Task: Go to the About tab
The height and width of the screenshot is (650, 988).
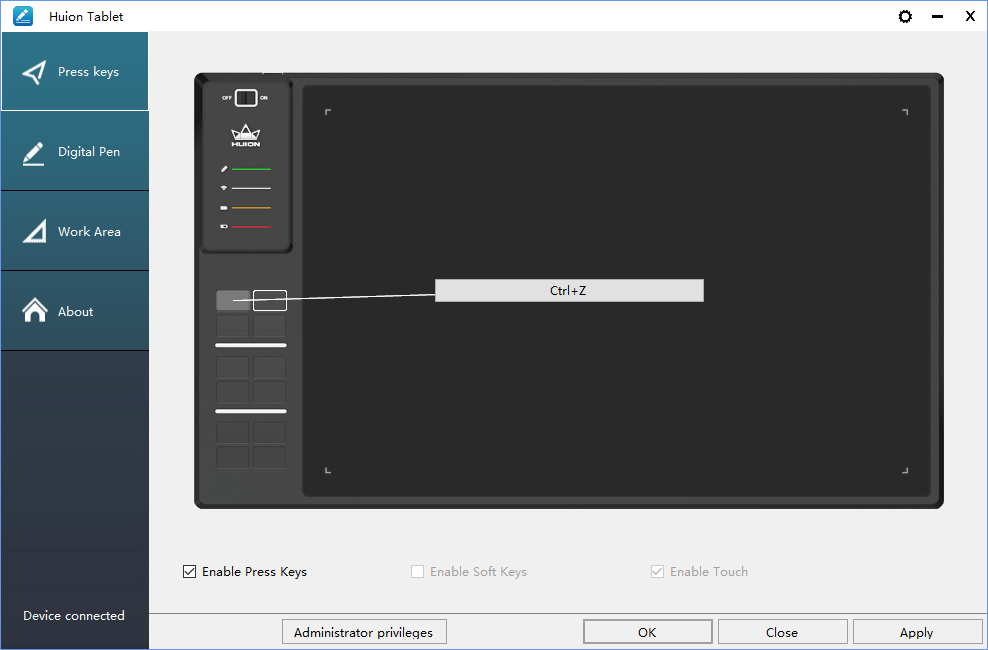Action: (x=74, y=311)
